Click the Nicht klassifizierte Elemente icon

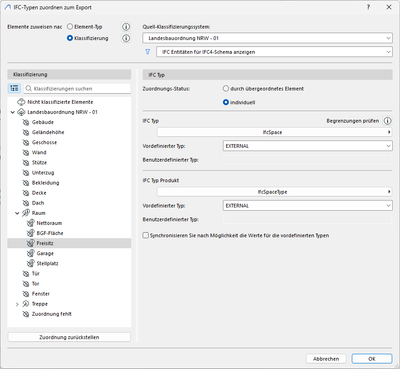click(x=21, y=102)
